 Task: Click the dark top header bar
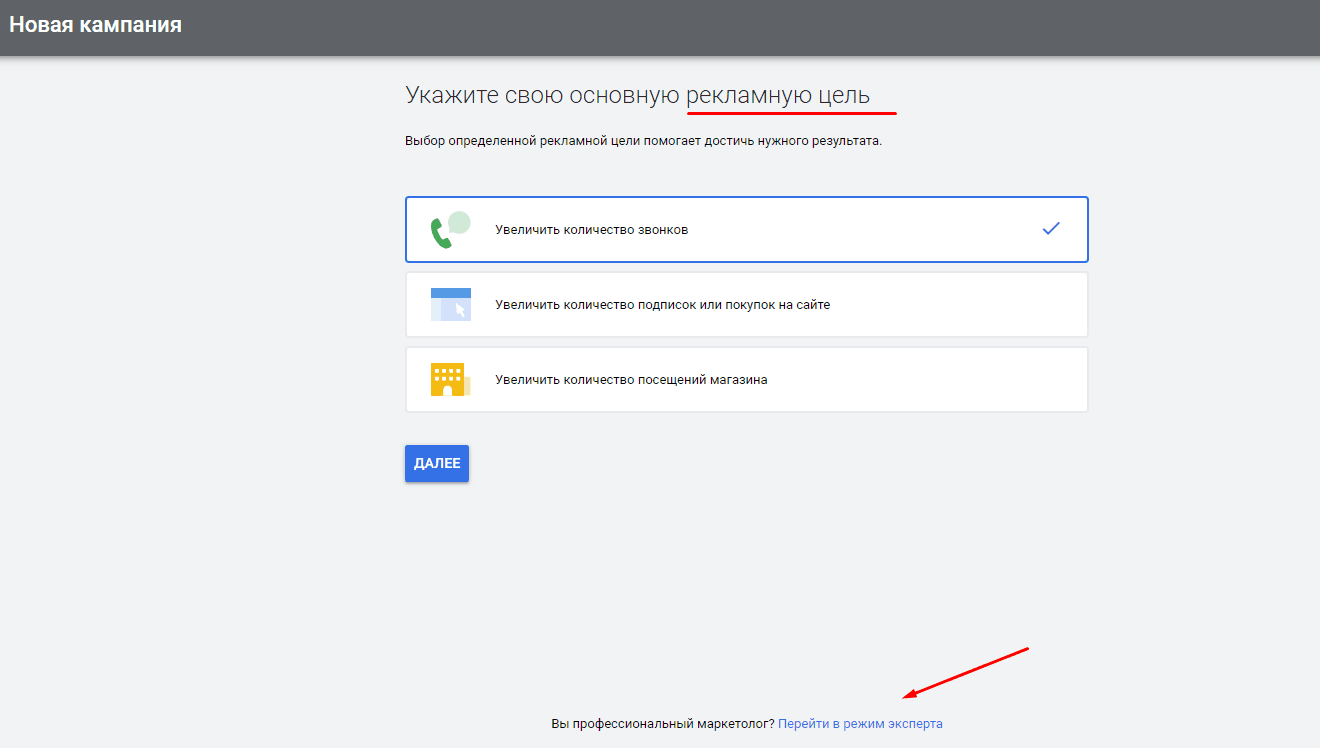(660, 28)
